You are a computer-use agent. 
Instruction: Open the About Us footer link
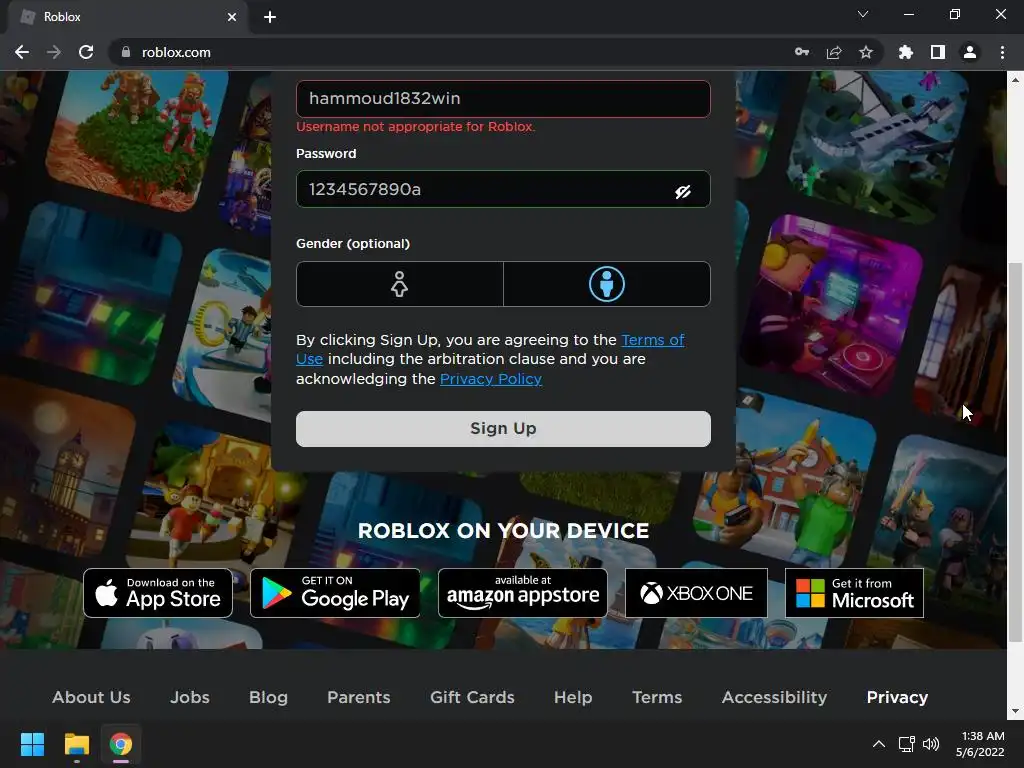91,697
